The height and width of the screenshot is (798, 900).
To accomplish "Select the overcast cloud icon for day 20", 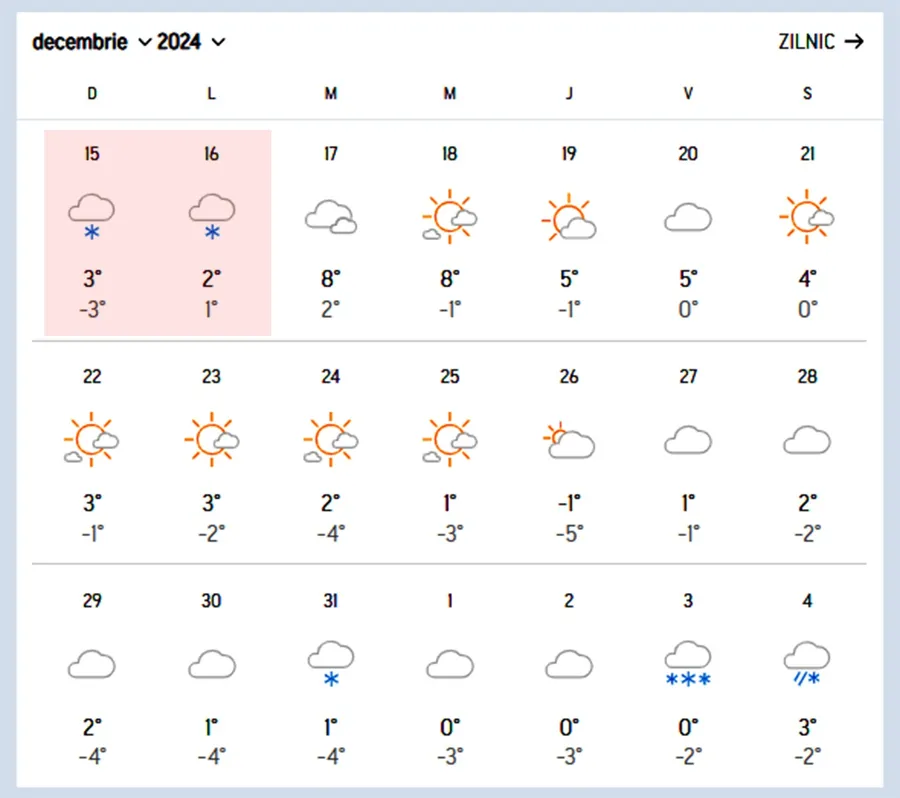I will (x=688, y=216).
